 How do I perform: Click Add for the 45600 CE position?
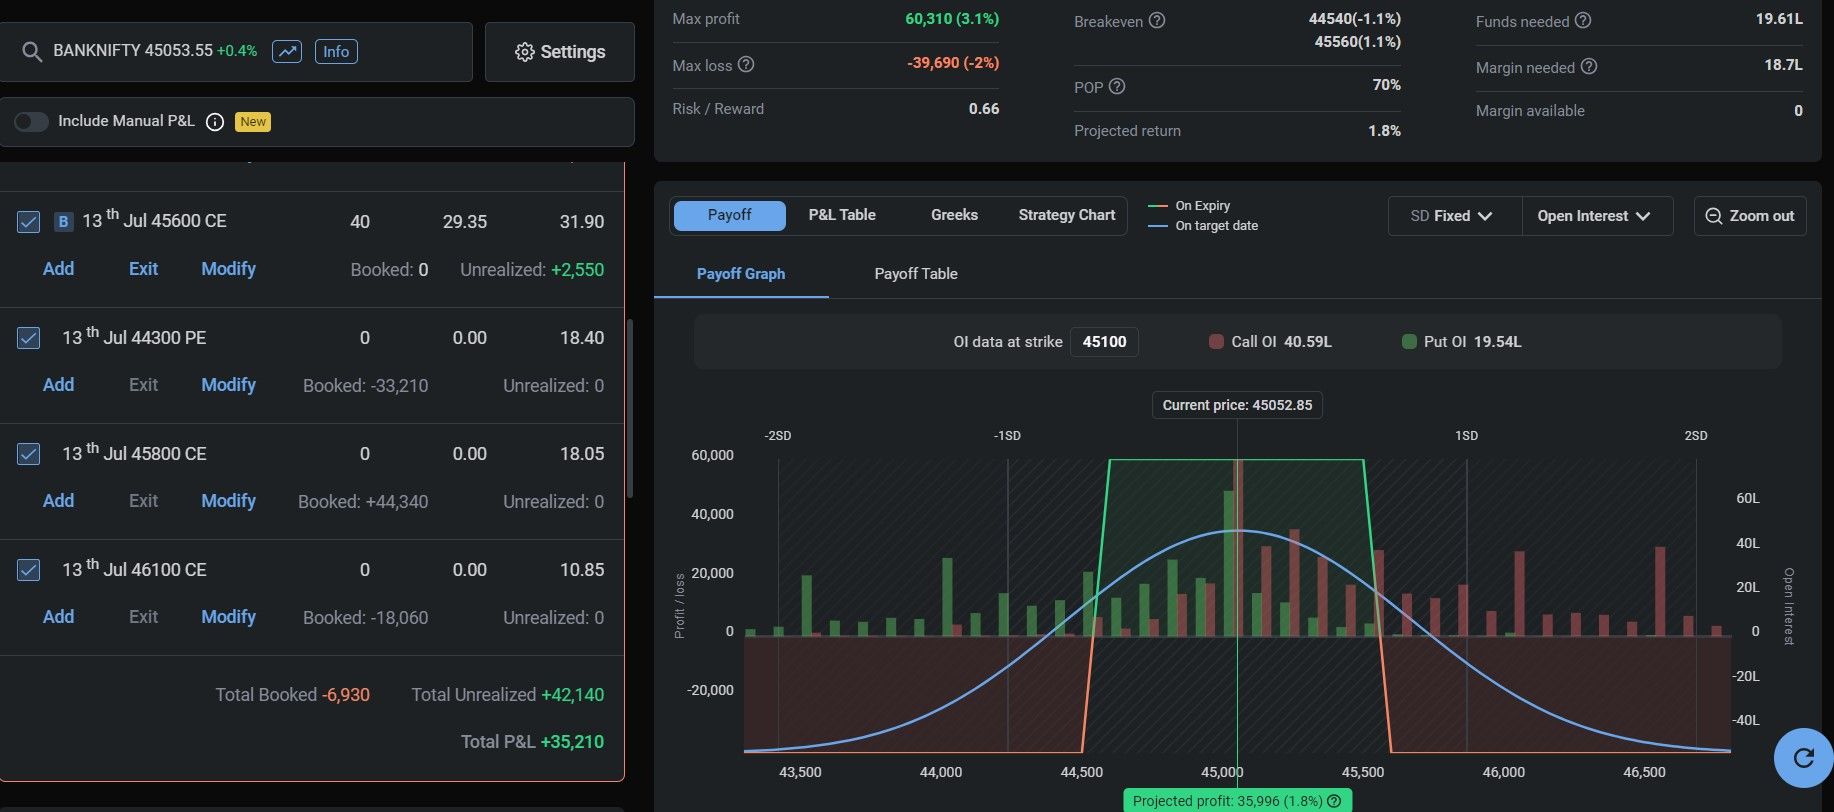point(58,269)
